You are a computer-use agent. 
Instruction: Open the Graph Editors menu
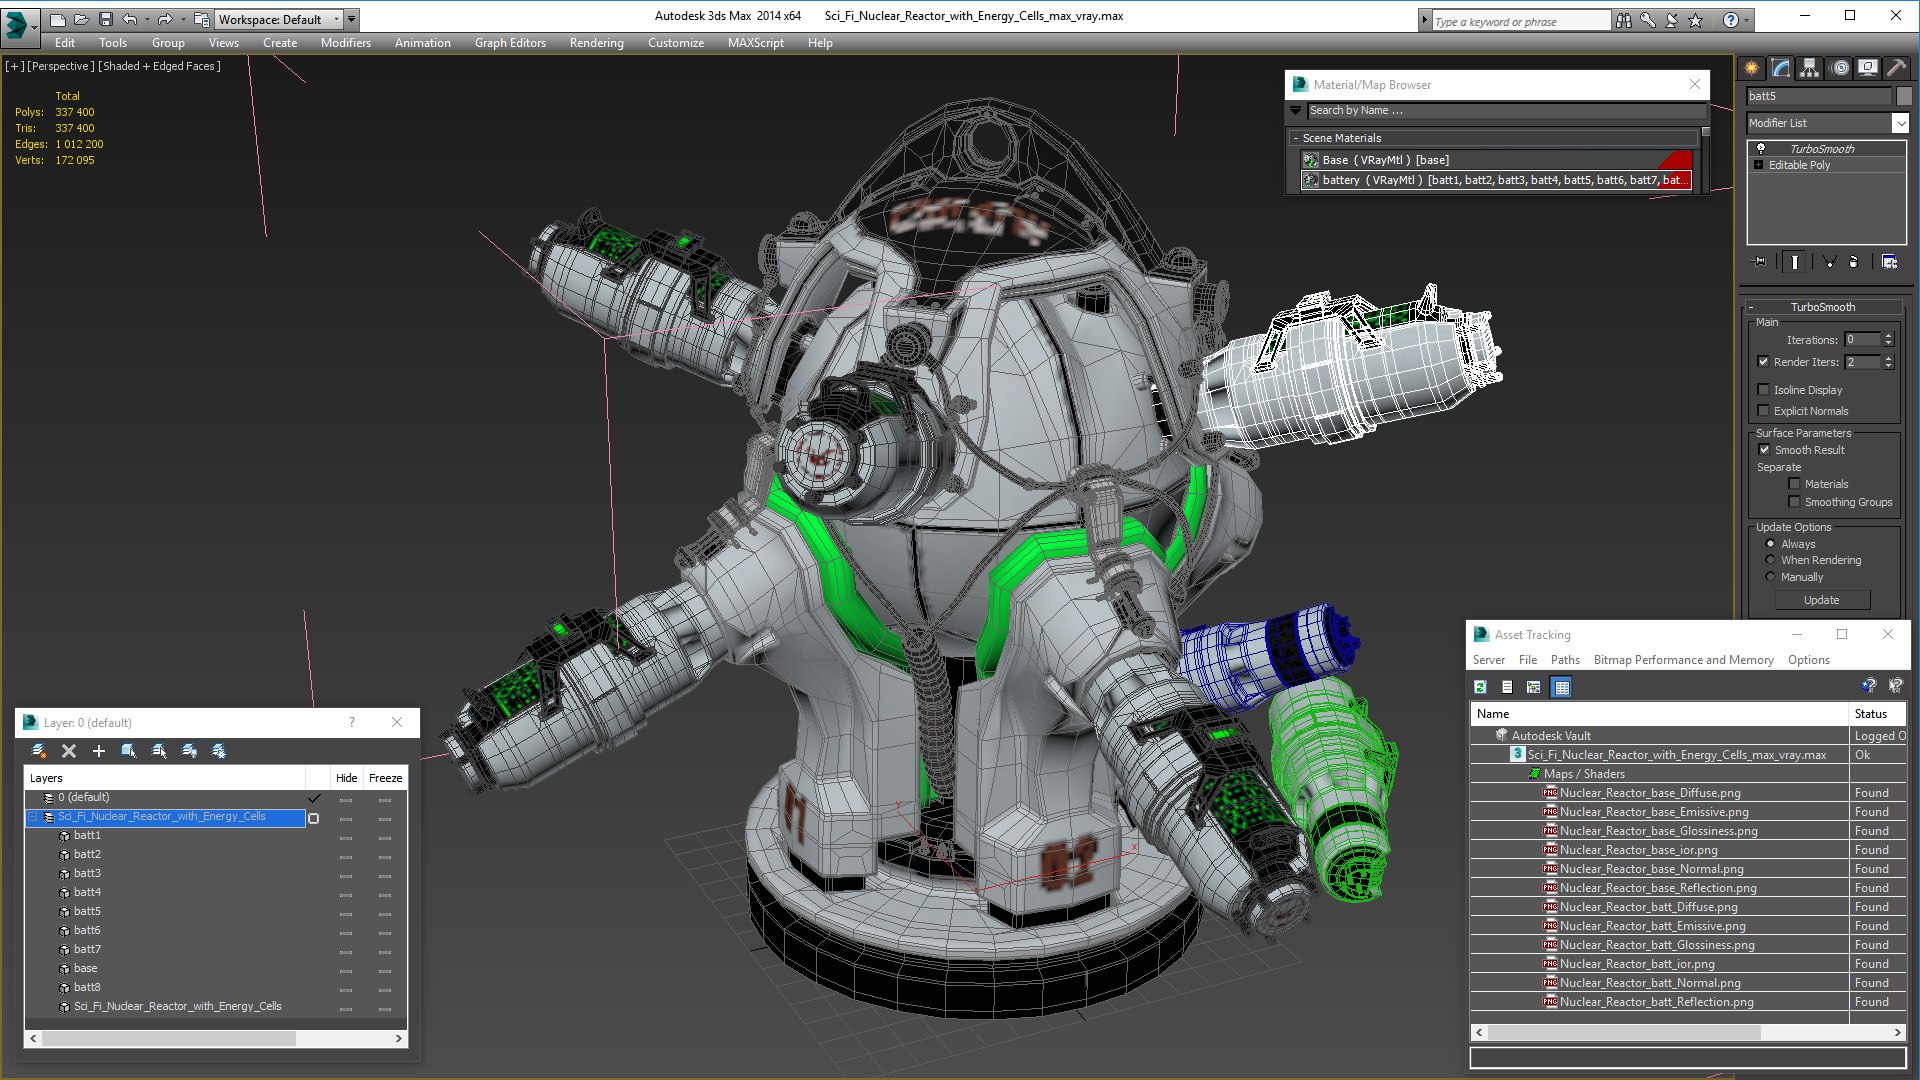coord(510,43)
